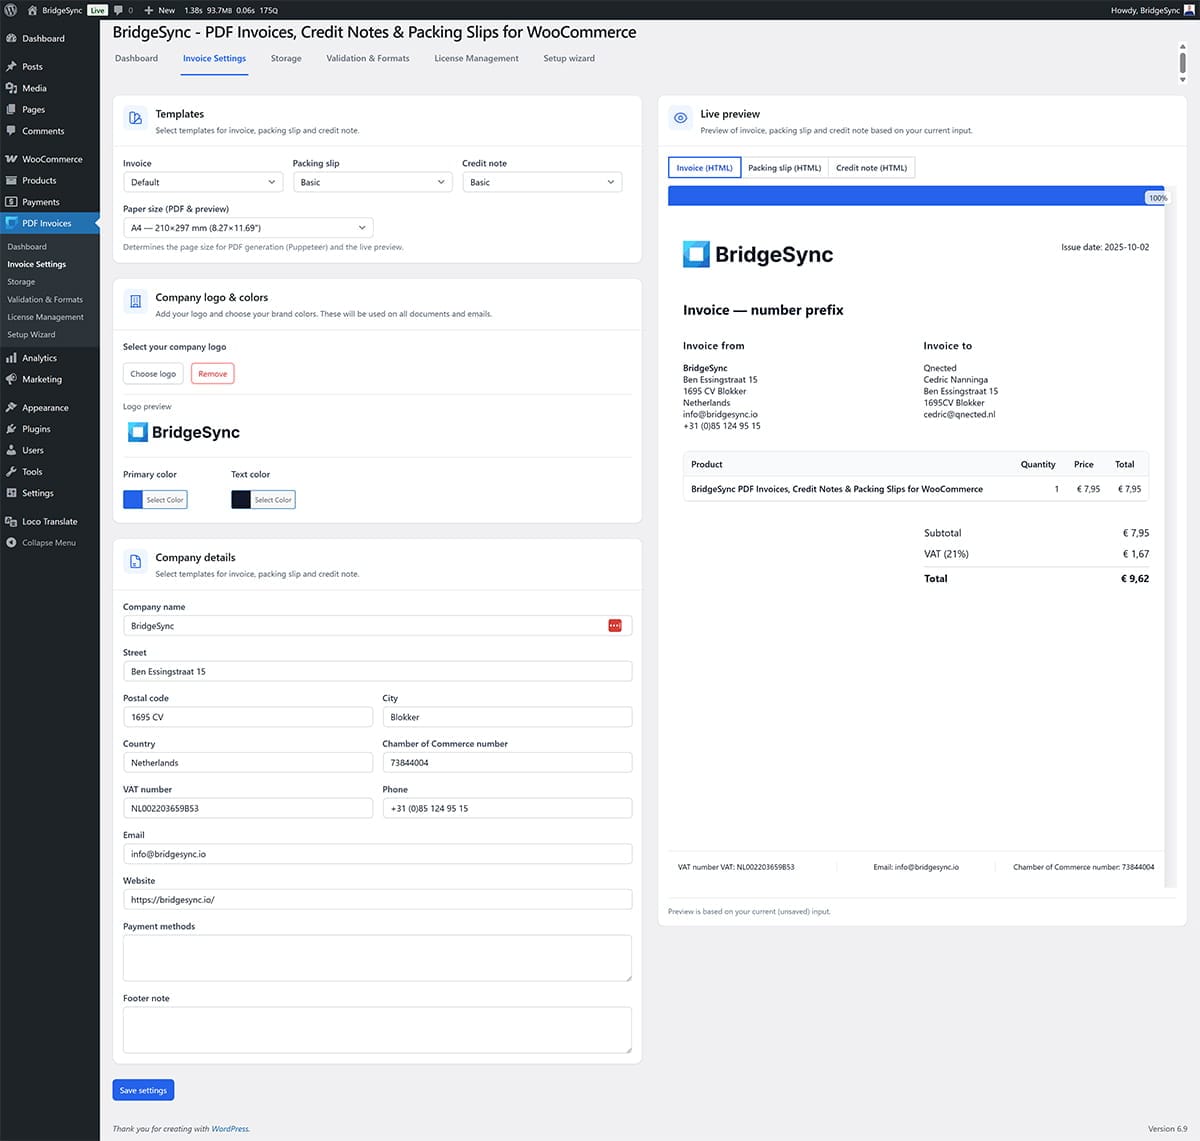1200x1141 pixels.
Task: Click the Templates section icon
Action: [x=135, y=118]
